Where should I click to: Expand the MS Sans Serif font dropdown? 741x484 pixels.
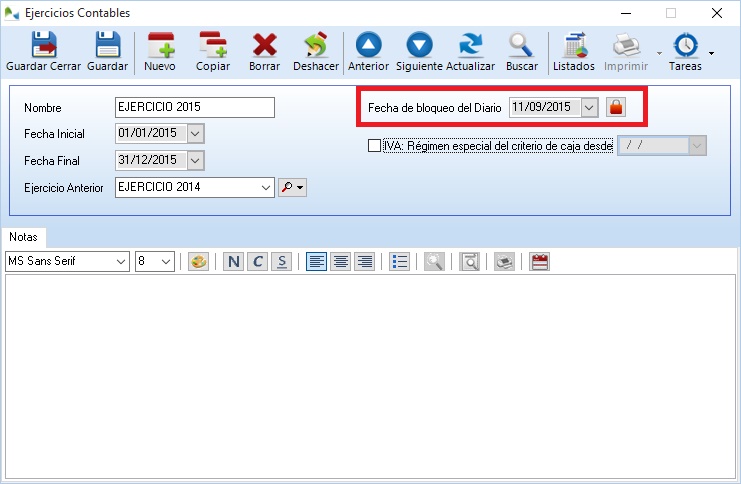point(121,261)
